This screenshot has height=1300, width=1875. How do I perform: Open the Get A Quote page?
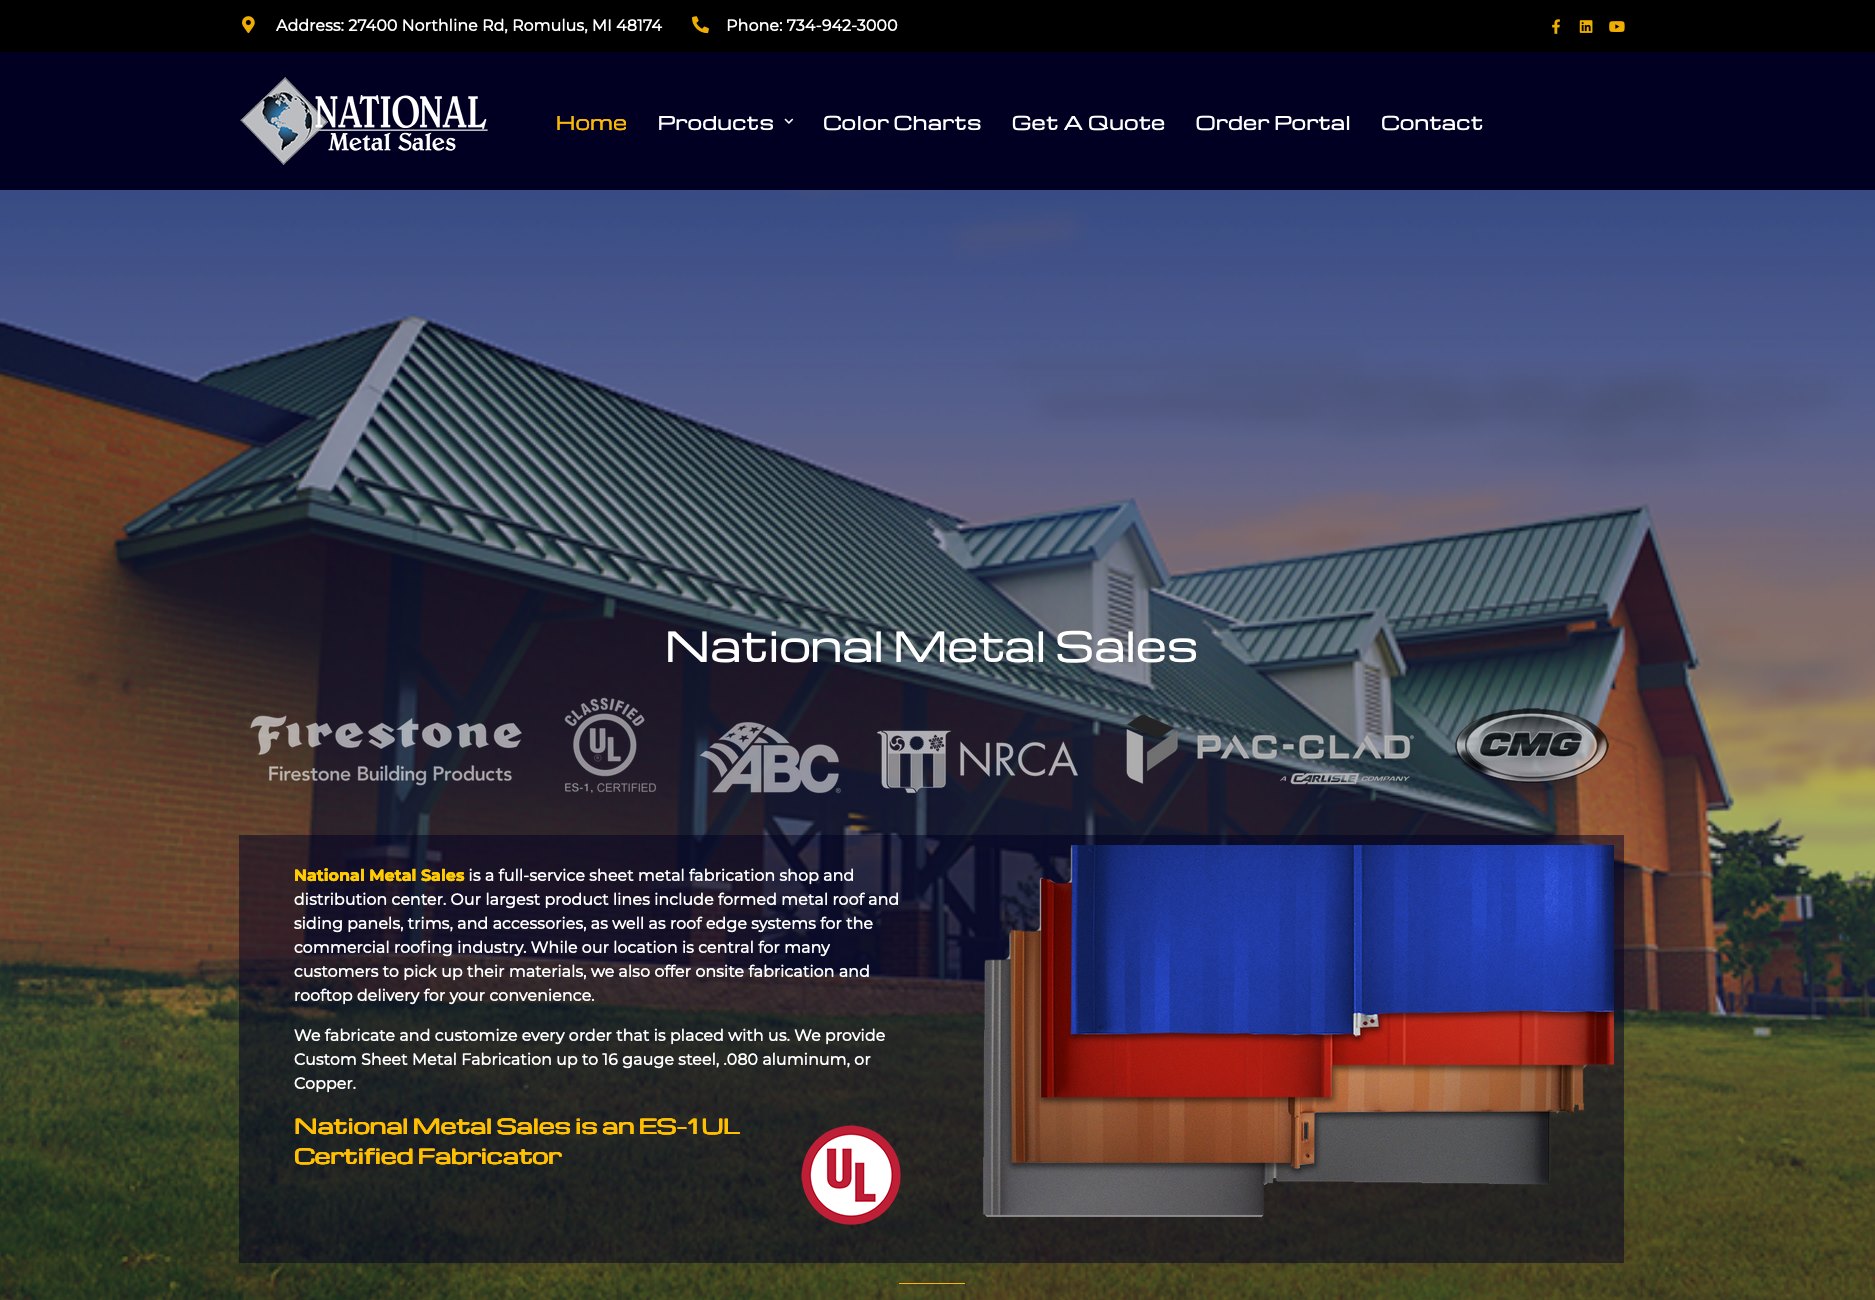[1088, 123]
